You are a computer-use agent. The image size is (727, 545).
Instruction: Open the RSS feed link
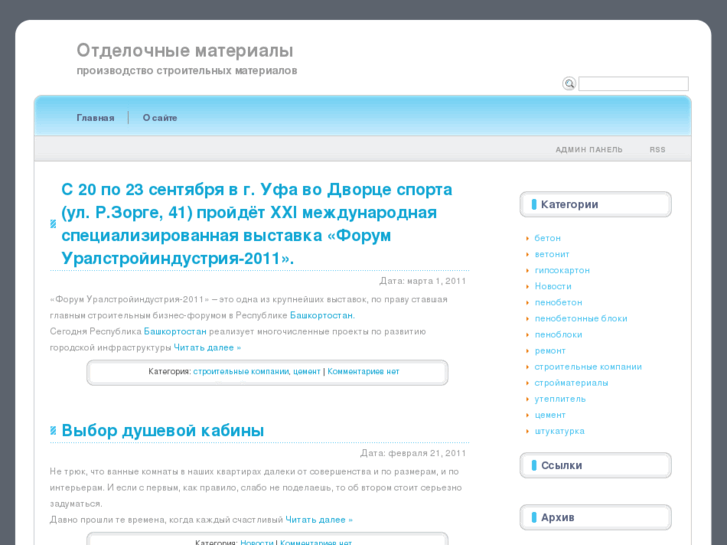click(657, 150)
